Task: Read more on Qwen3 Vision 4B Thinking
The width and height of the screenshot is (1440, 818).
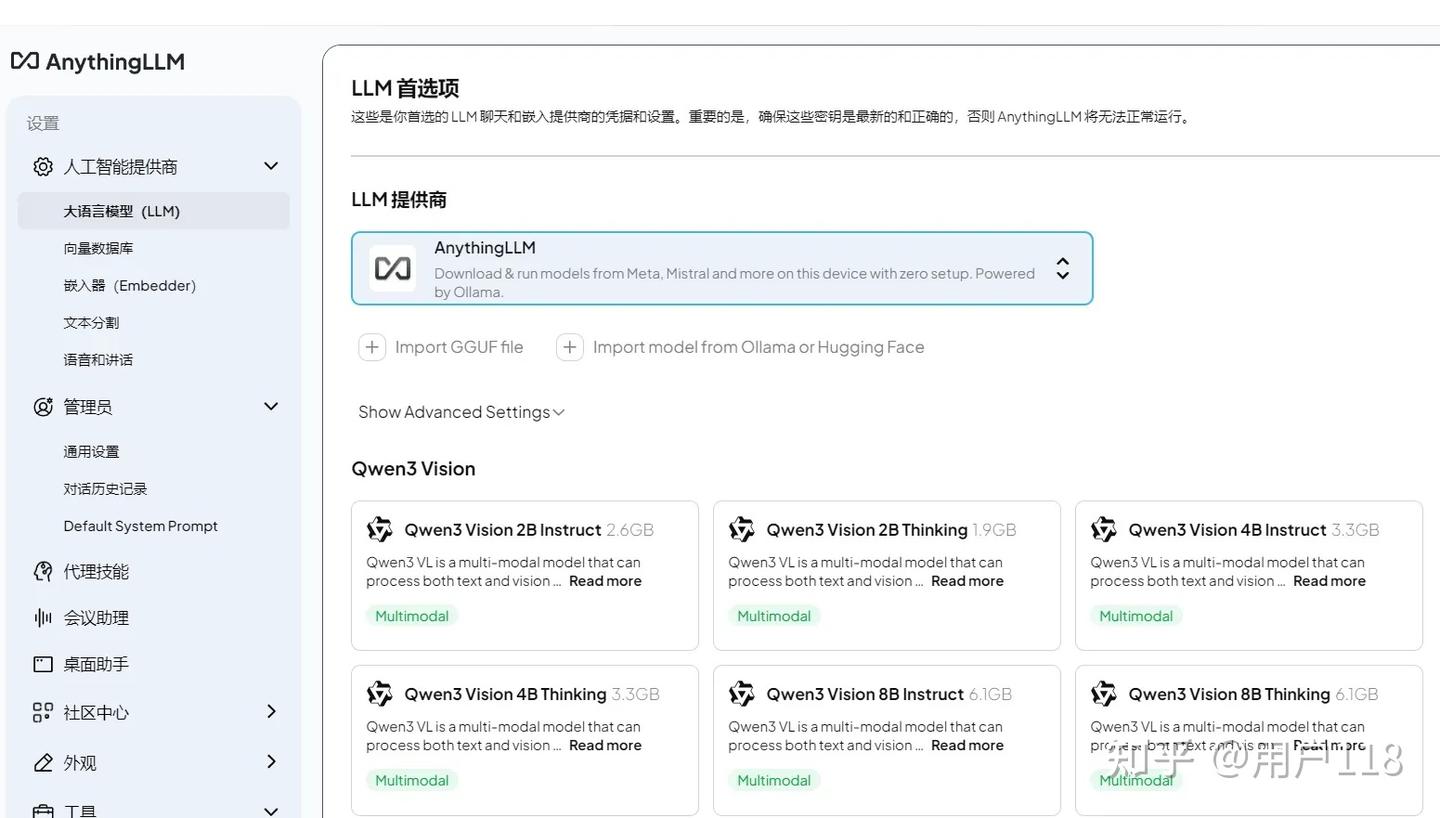Action: (x=605, y=745)
